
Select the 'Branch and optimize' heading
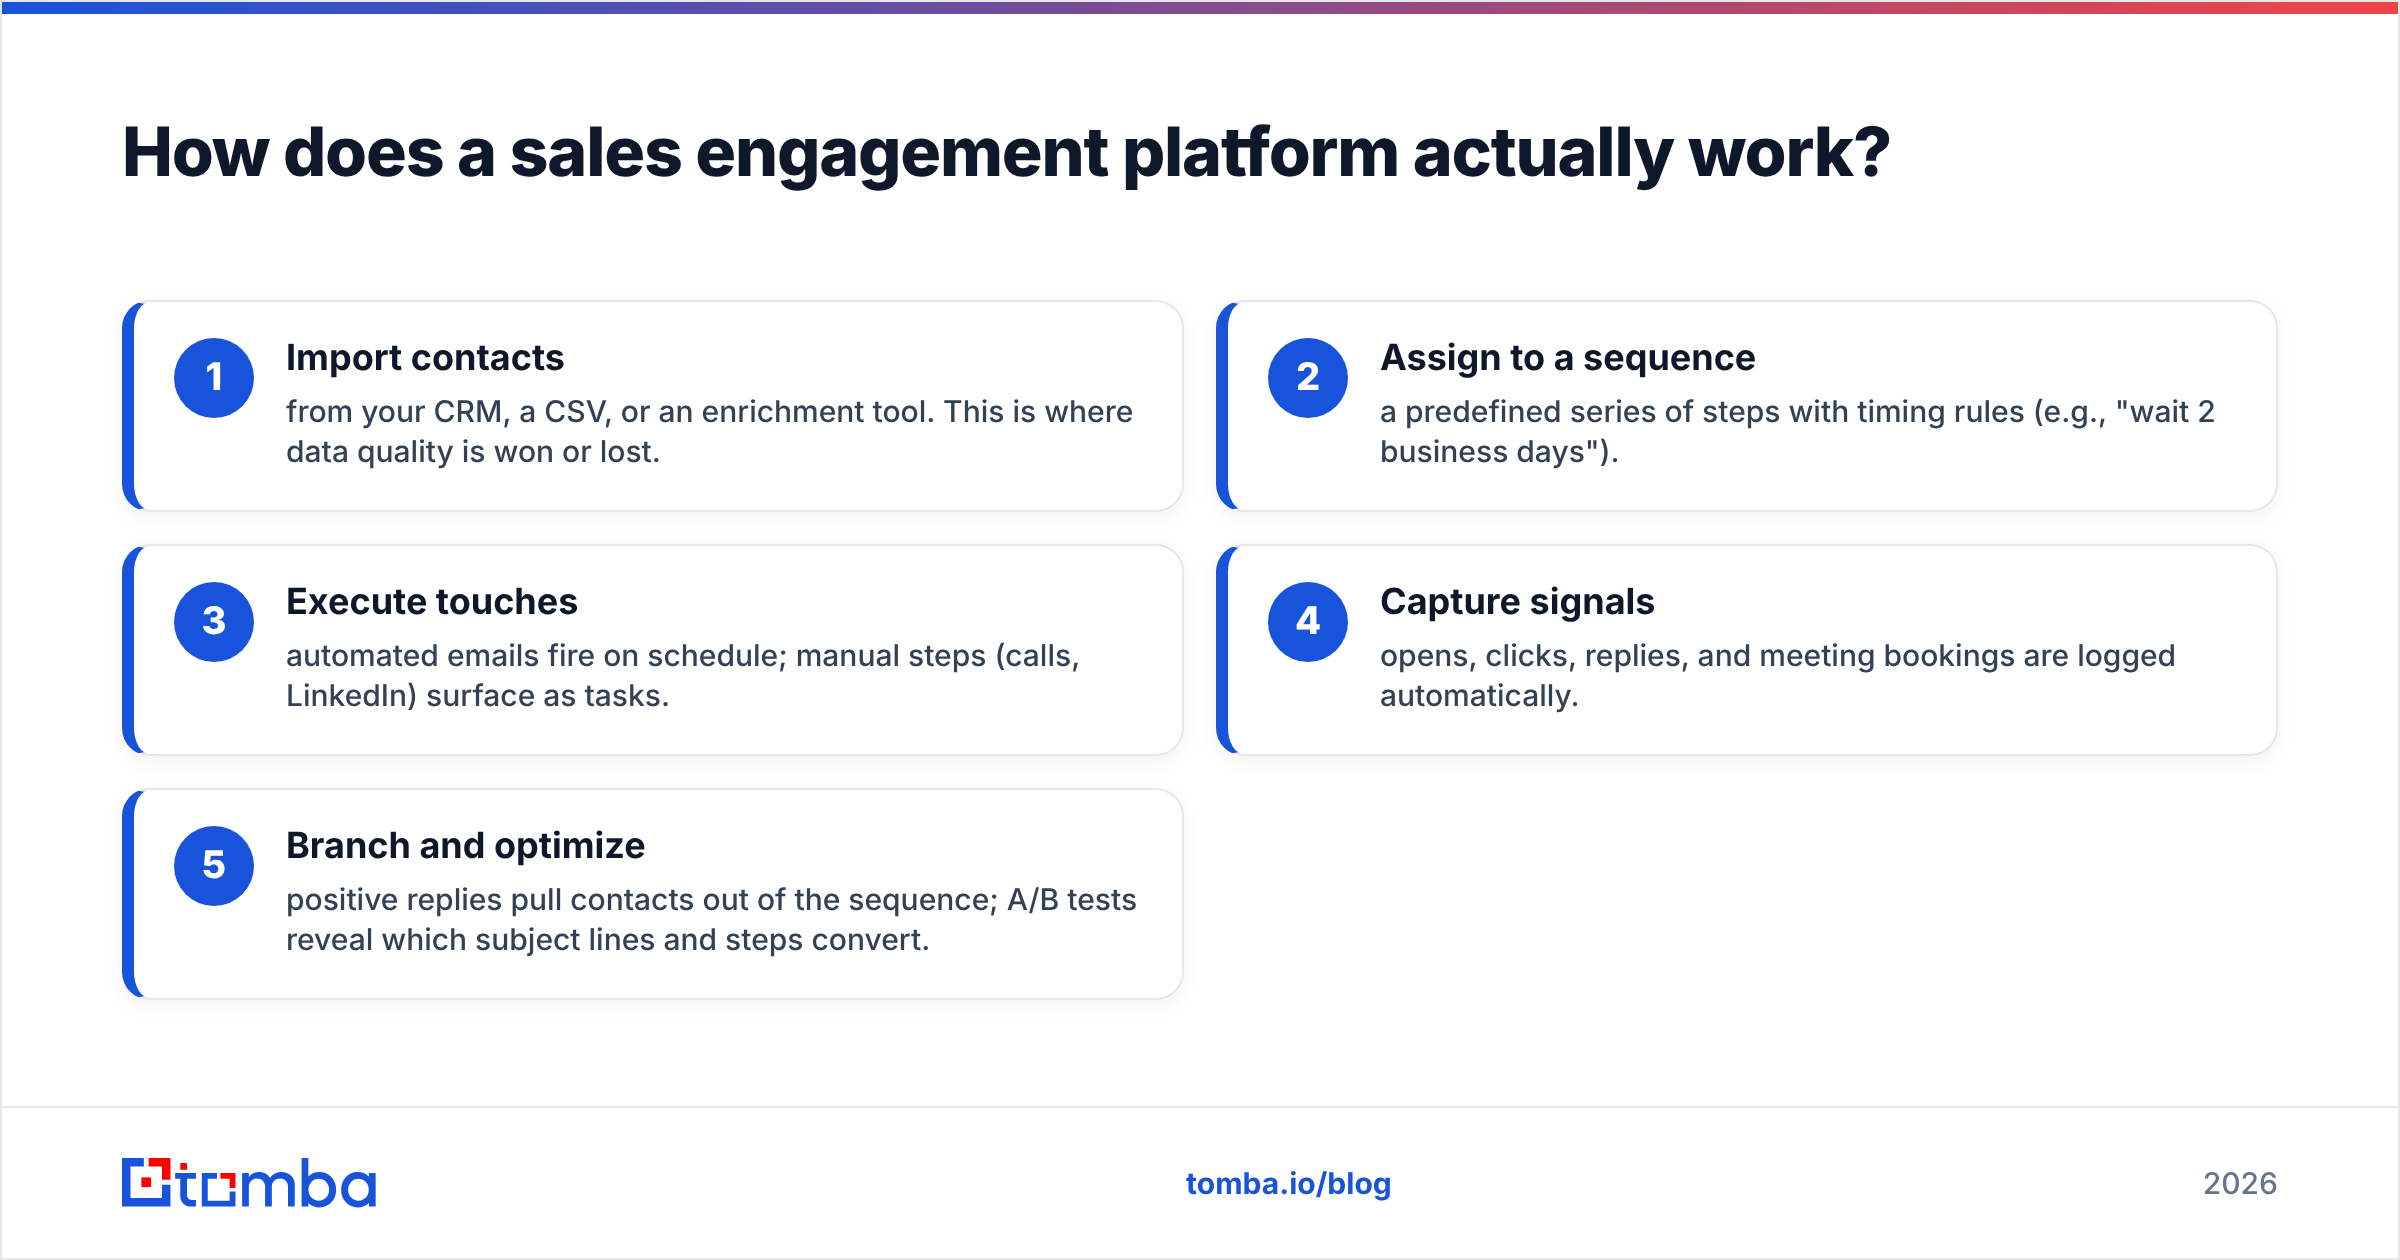coord(465,846)
